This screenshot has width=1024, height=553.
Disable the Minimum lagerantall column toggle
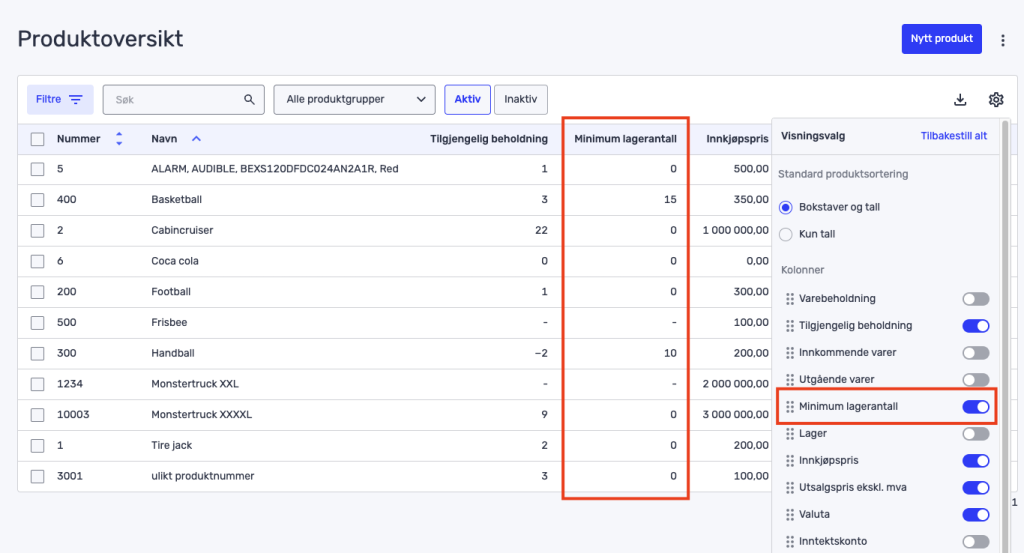pos(975,407)
